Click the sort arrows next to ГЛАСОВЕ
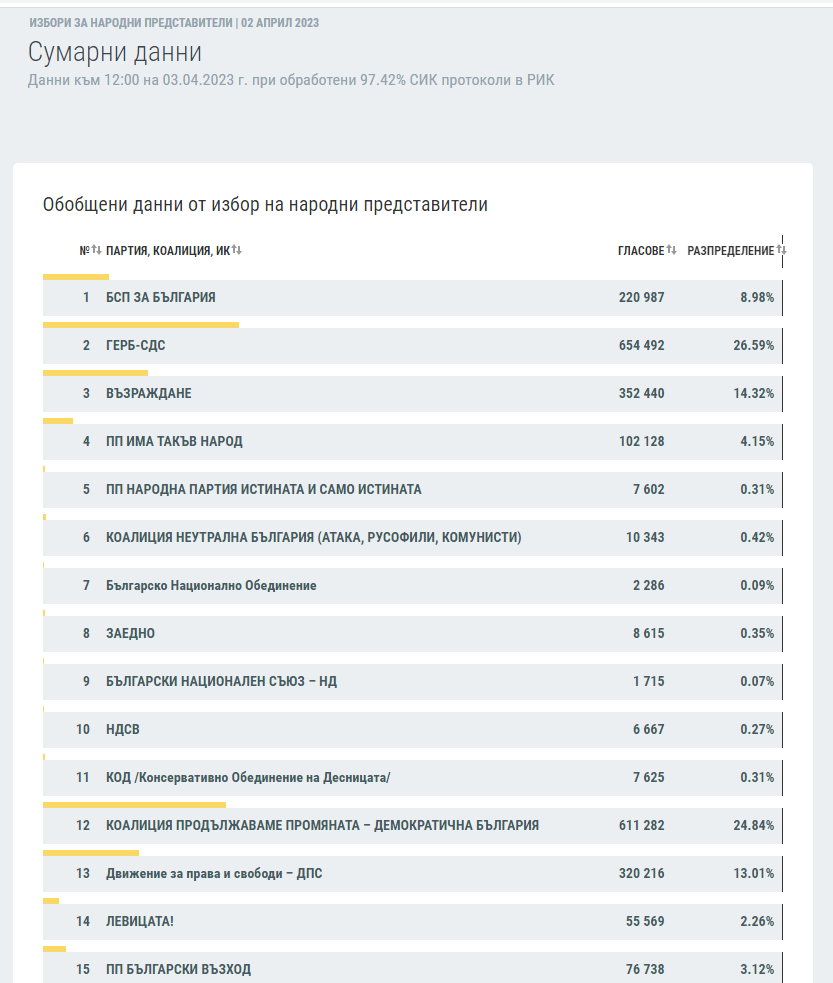This screenshot has width=833, height=983. point(672,250)
